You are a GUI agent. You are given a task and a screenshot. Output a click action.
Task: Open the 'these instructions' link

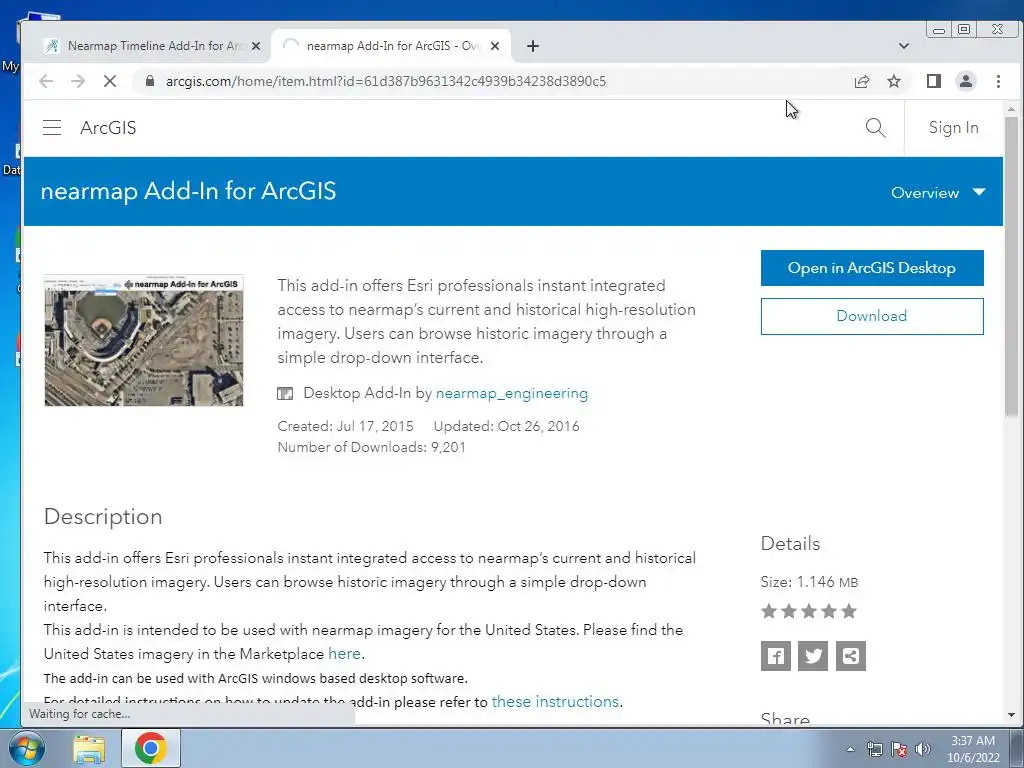point(555,701)
